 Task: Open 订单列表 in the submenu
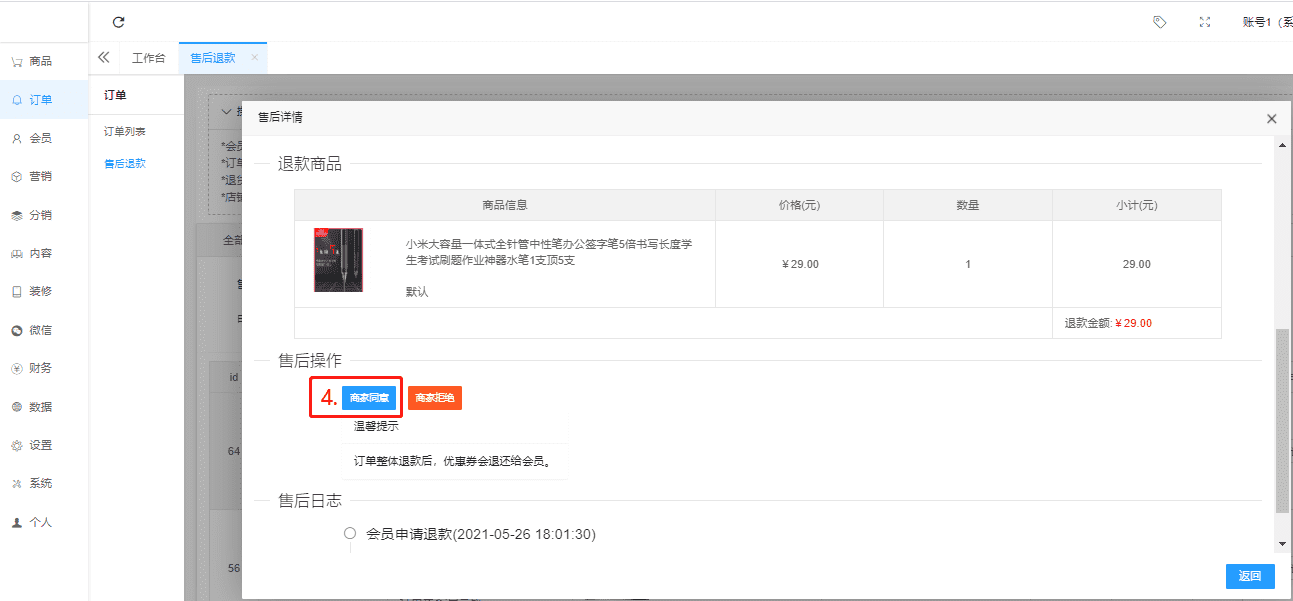[126, 131]
